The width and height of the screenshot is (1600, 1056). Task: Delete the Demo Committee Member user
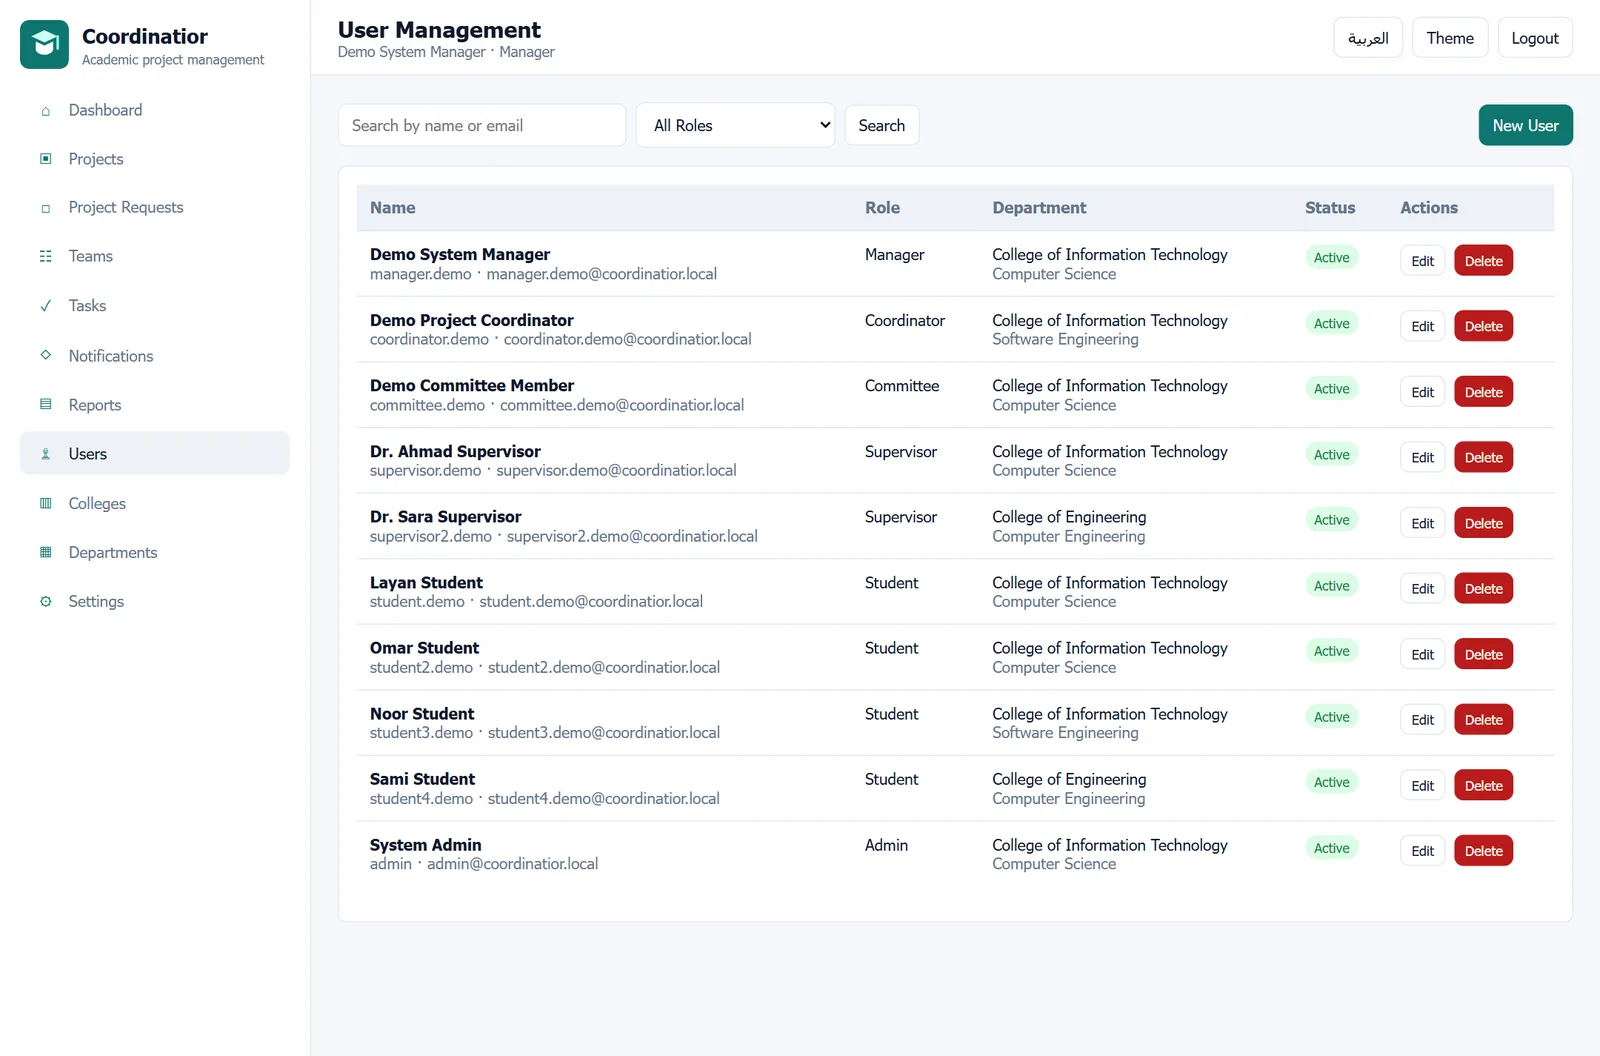(1483, 392)
